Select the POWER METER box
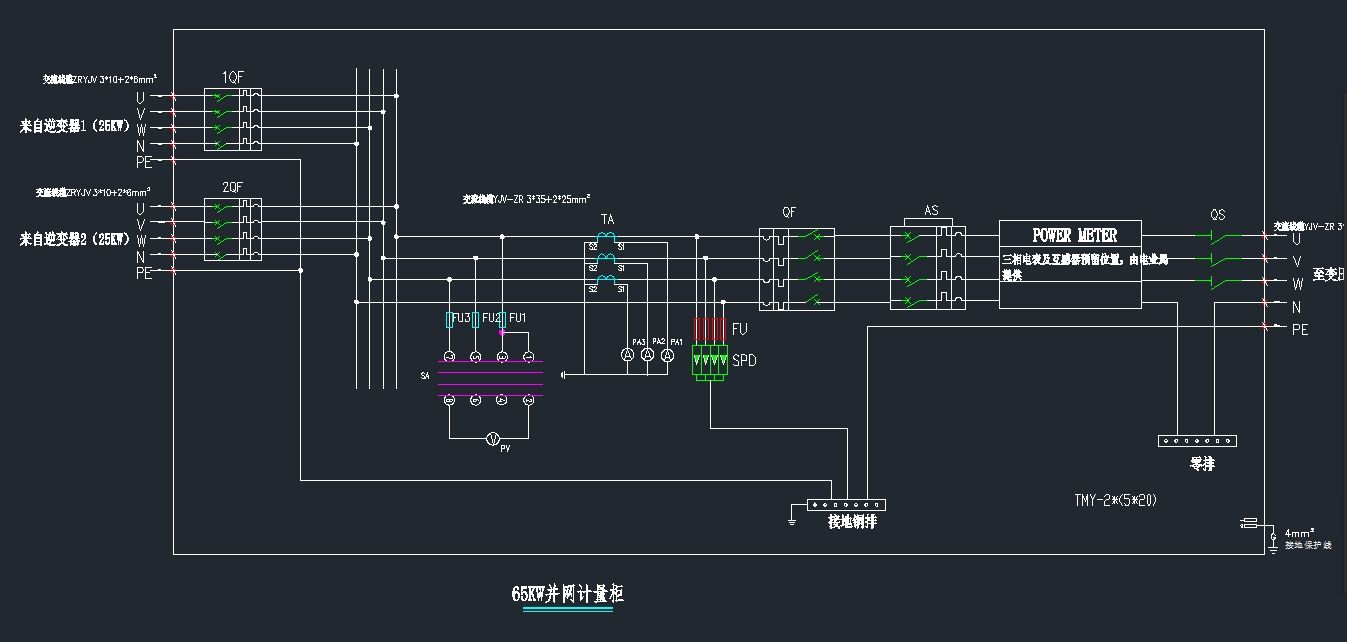Image resolution: width=1347 pixels, height=642 pixels. coord(1071,264)
